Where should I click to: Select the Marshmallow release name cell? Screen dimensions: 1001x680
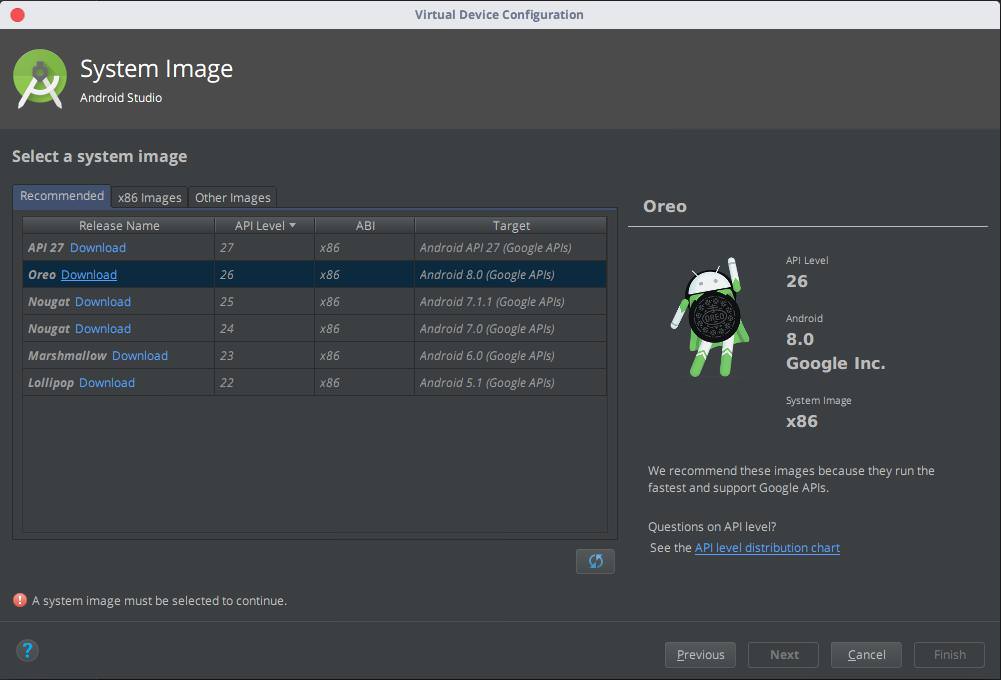point(119,356)
